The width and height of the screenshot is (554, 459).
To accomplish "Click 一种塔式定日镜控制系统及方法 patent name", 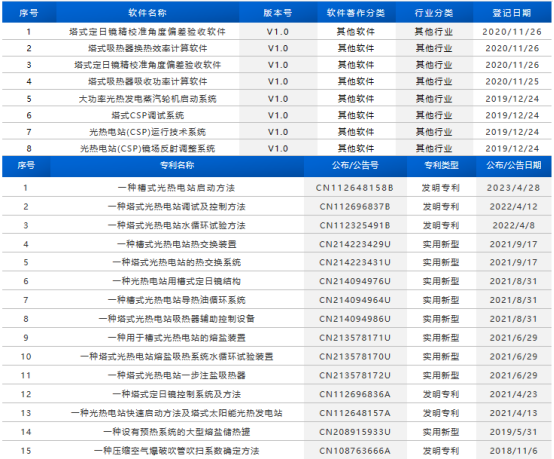I will [177, 394].
